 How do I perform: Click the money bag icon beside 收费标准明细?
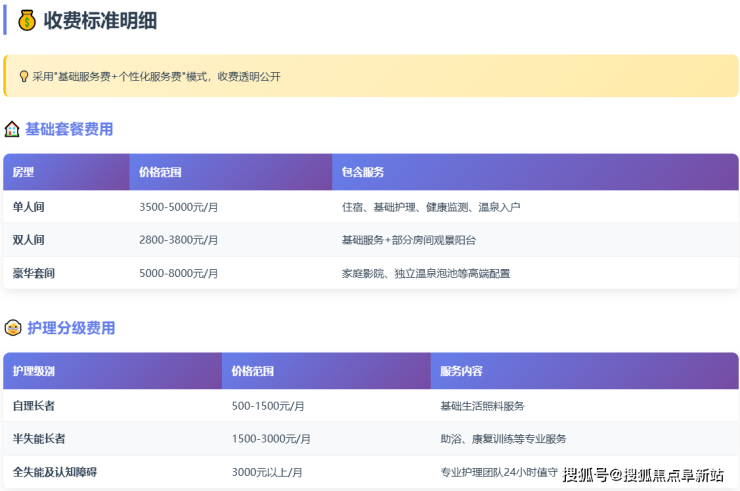click(x=27, y=20)
